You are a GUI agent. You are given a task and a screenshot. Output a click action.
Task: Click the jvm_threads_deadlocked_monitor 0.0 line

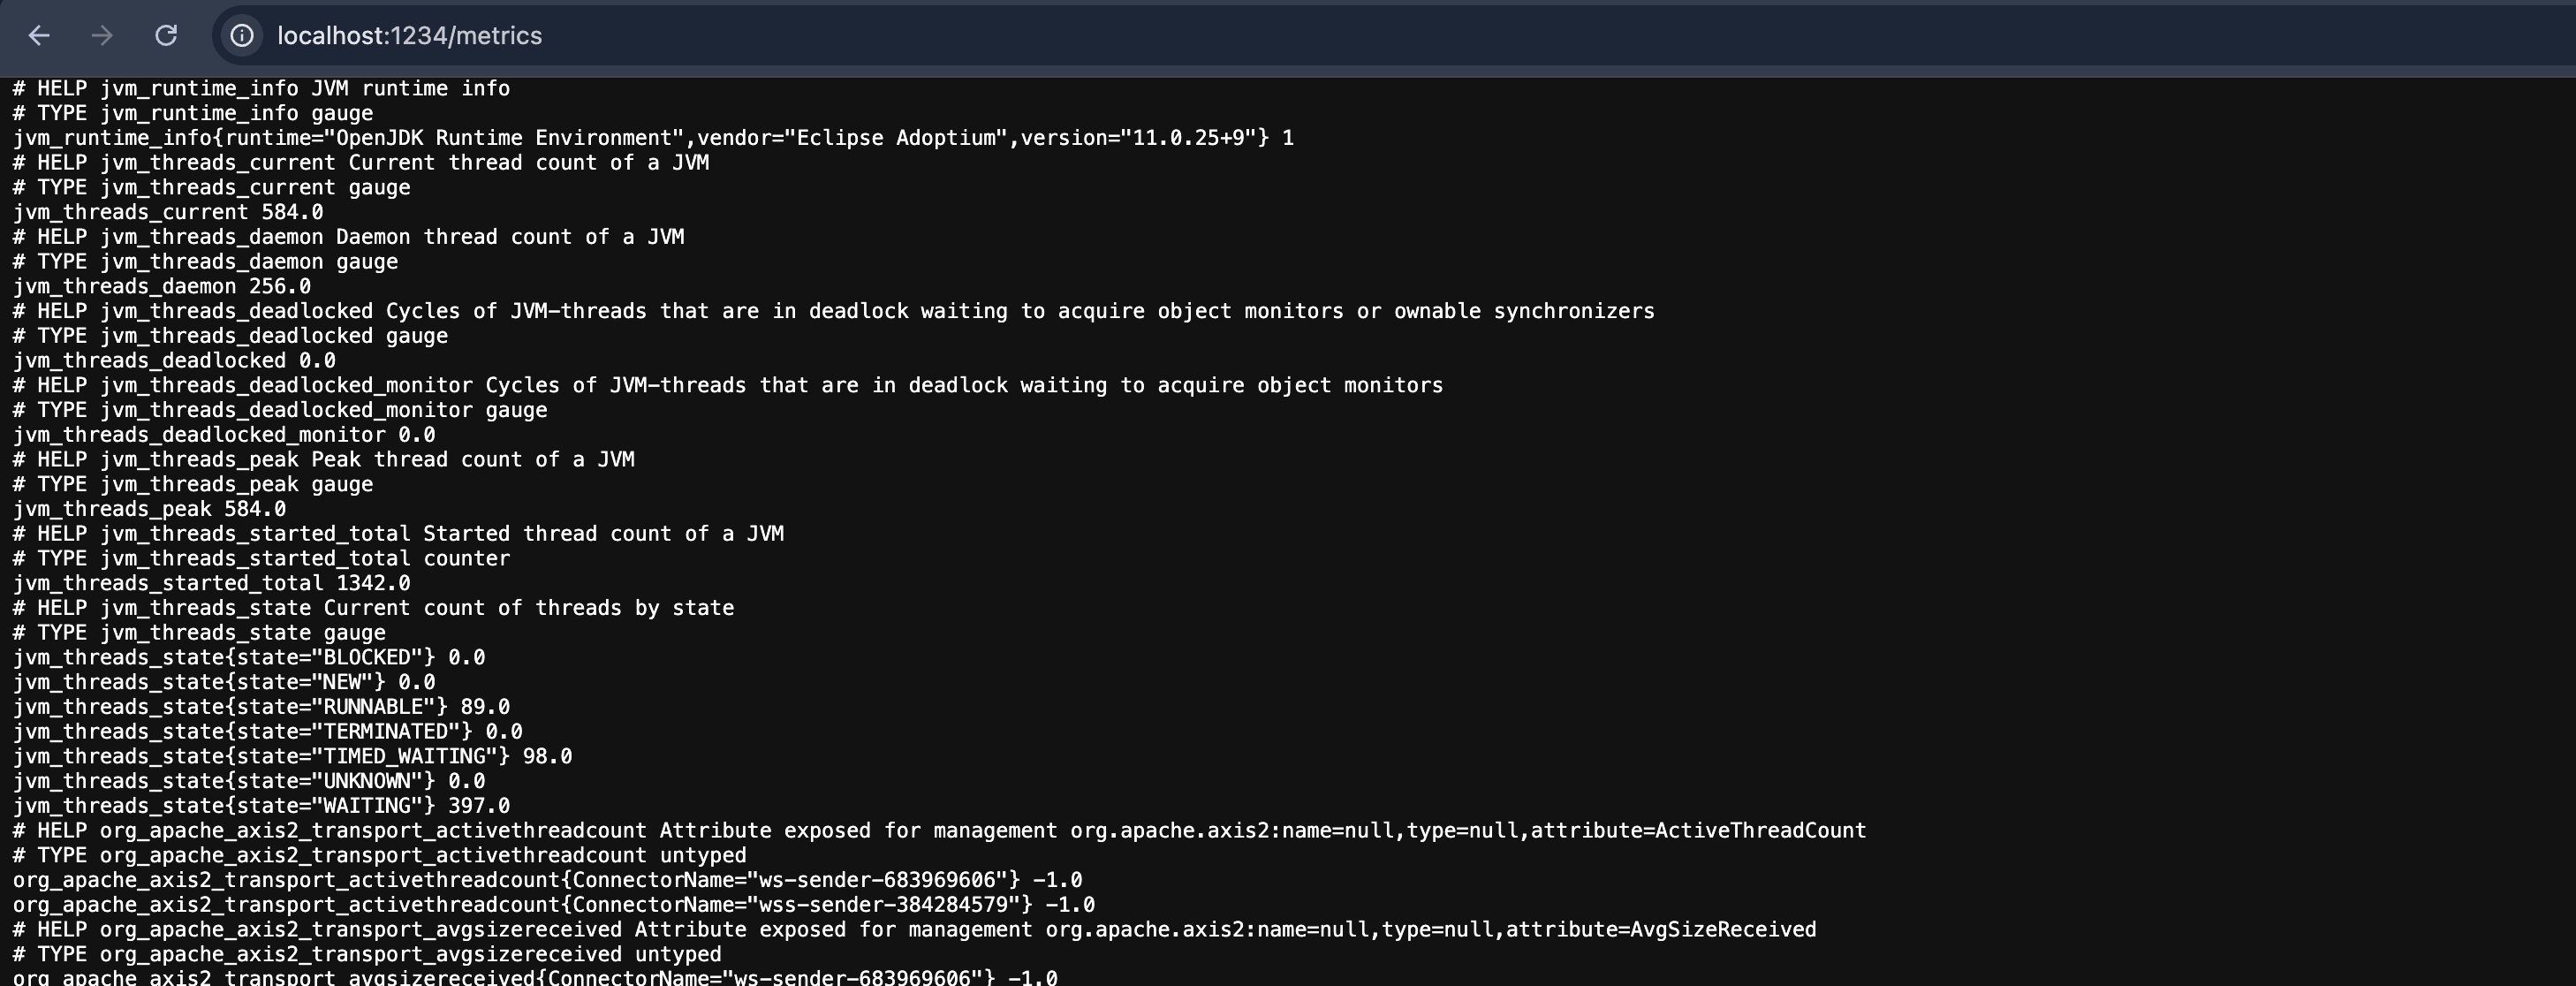[224, 435]
